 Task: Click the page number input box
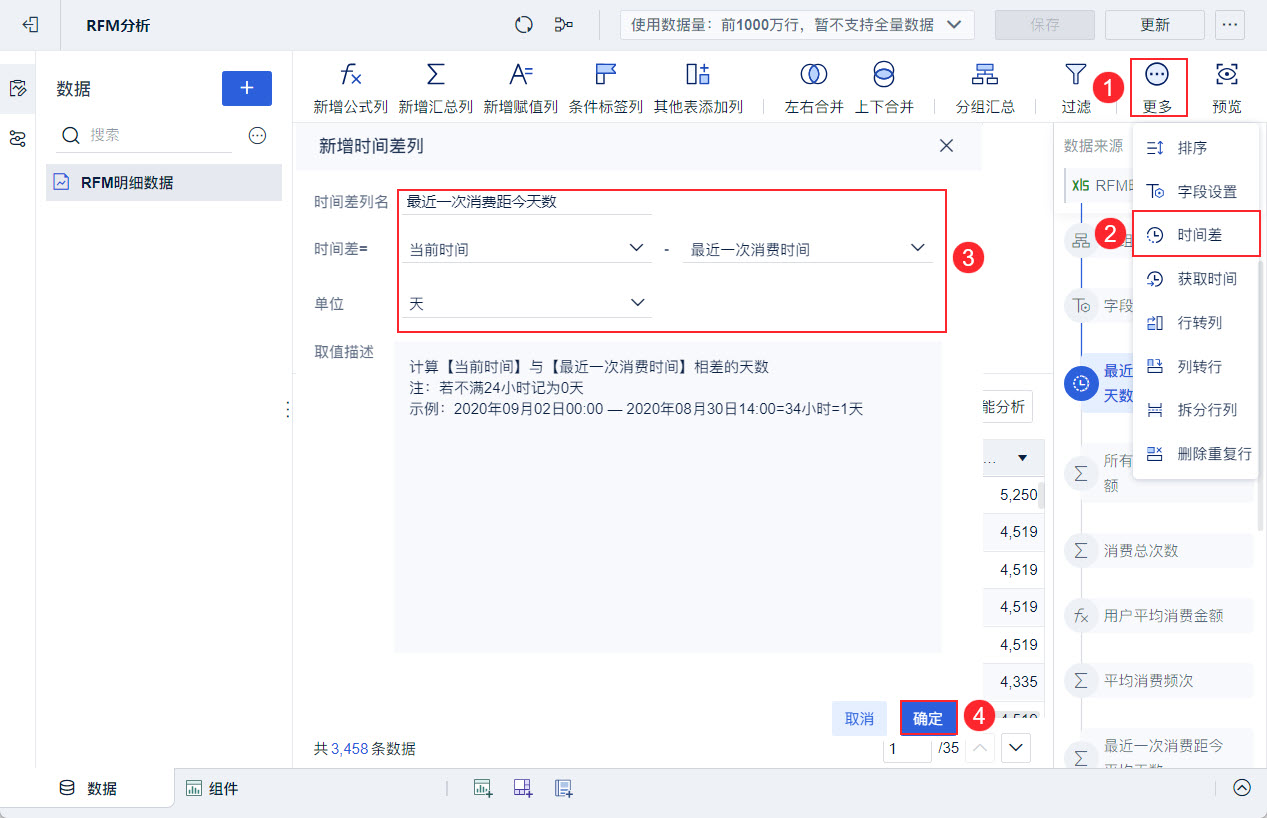pos(907,747)
